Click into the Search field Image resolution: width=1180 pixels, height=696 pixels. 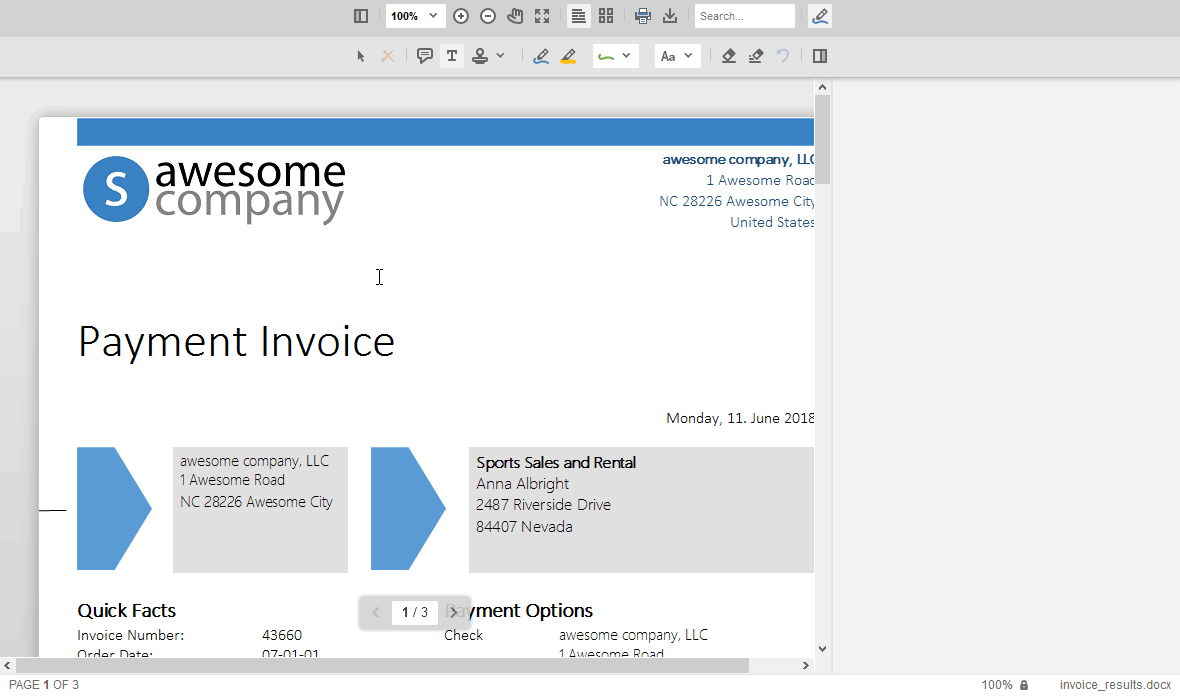coord(744,16)
